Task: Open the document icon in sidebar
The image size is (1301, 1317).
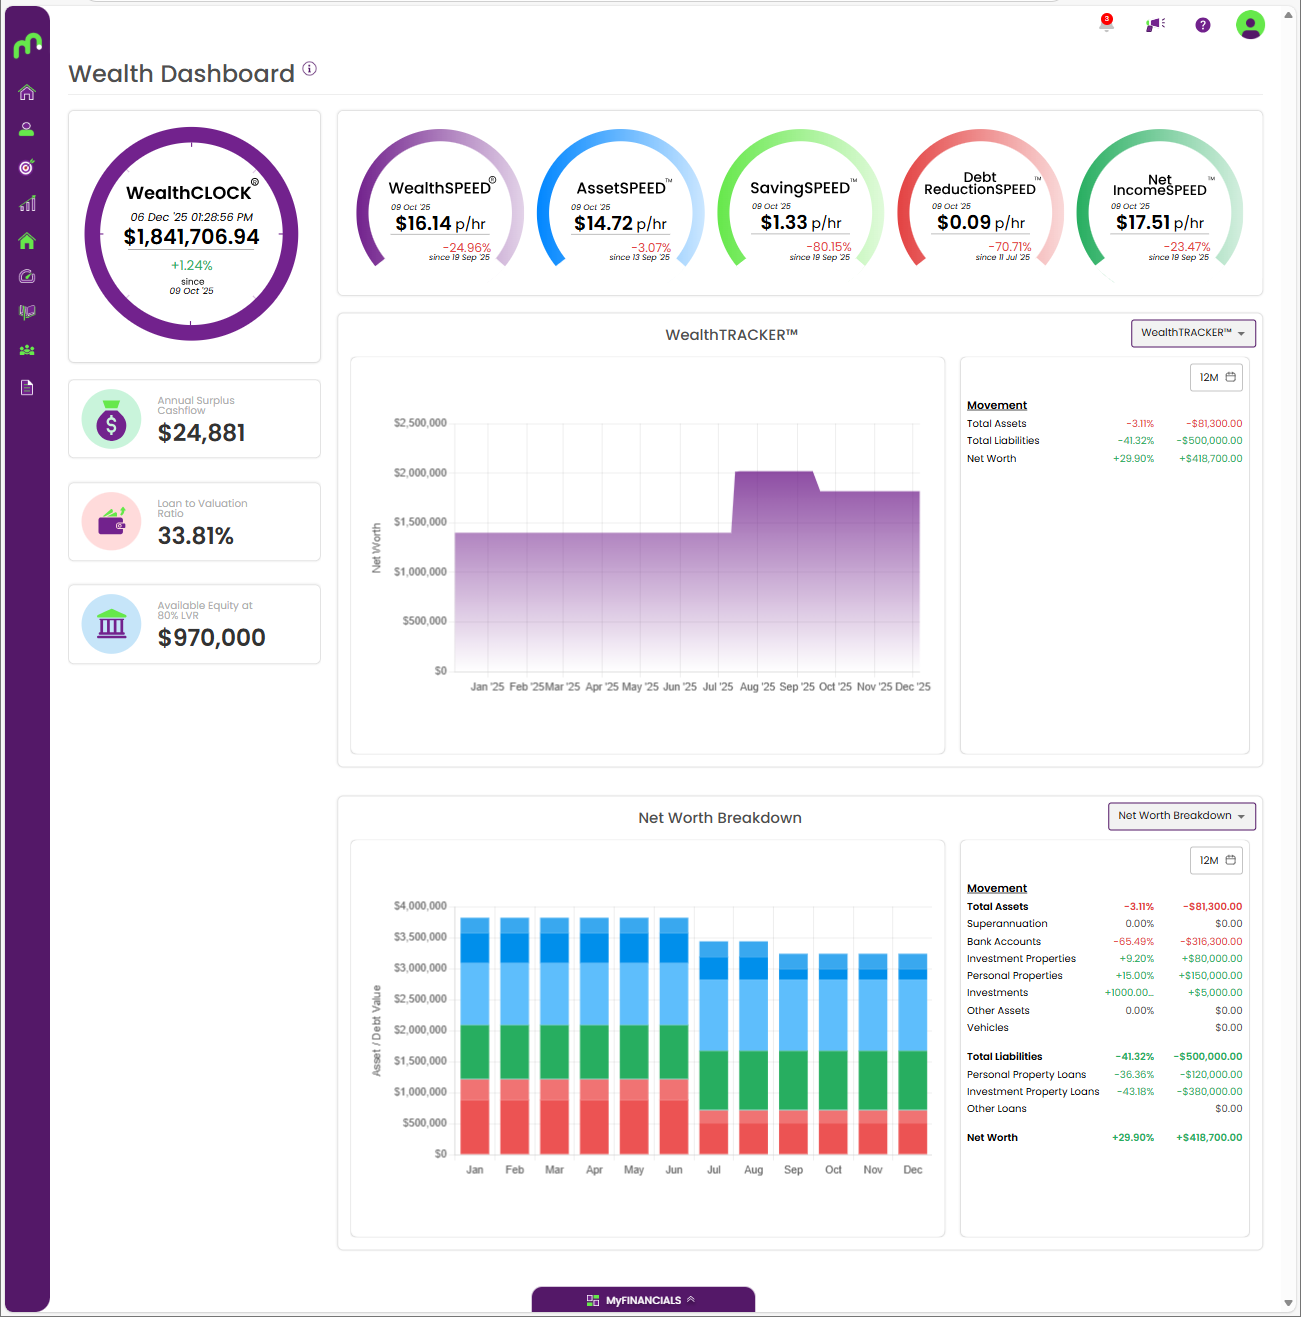Action: (x=27, y=387)
